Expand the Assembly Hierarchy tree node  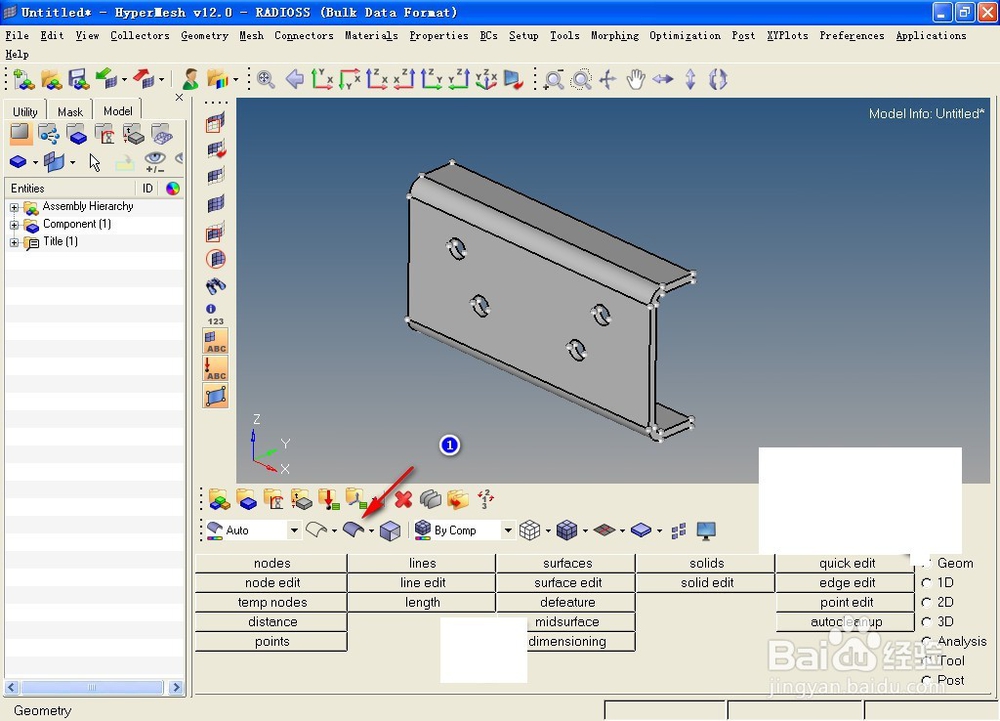click(x=14, y=207)
